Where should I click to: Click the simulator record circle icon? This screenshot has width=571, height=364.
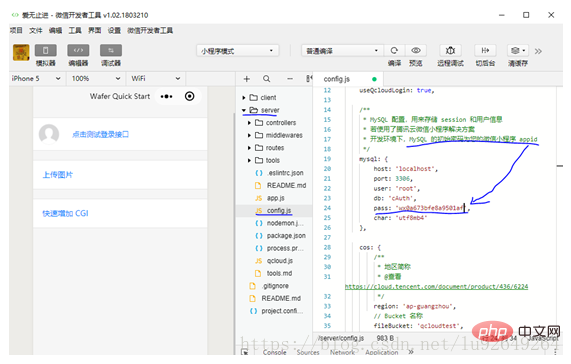189,96
